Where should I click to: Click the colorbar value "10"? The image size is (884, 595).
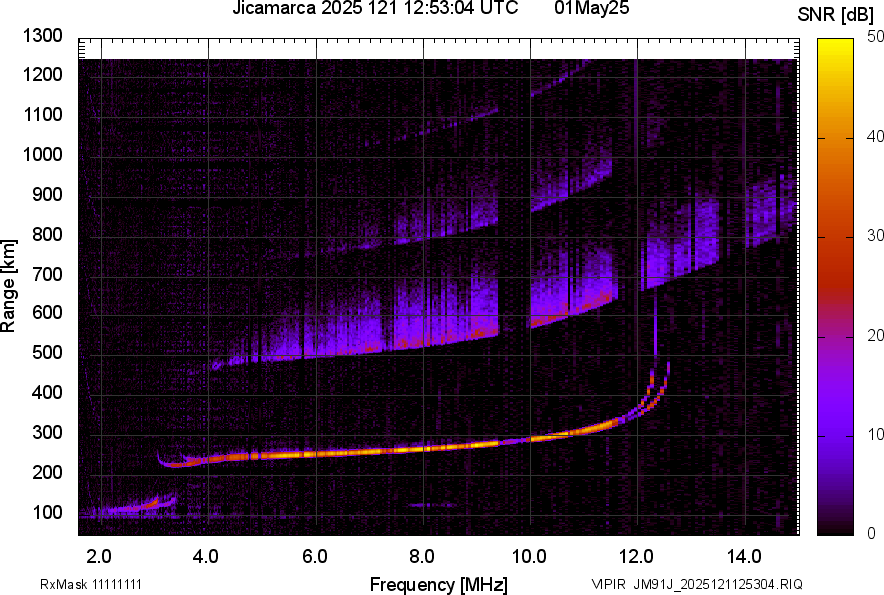click(876, 434)
